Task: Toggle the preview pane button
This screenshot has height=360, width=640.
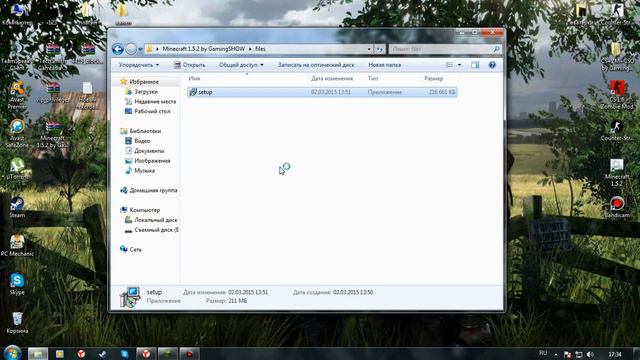Action: tap(475, 65)
